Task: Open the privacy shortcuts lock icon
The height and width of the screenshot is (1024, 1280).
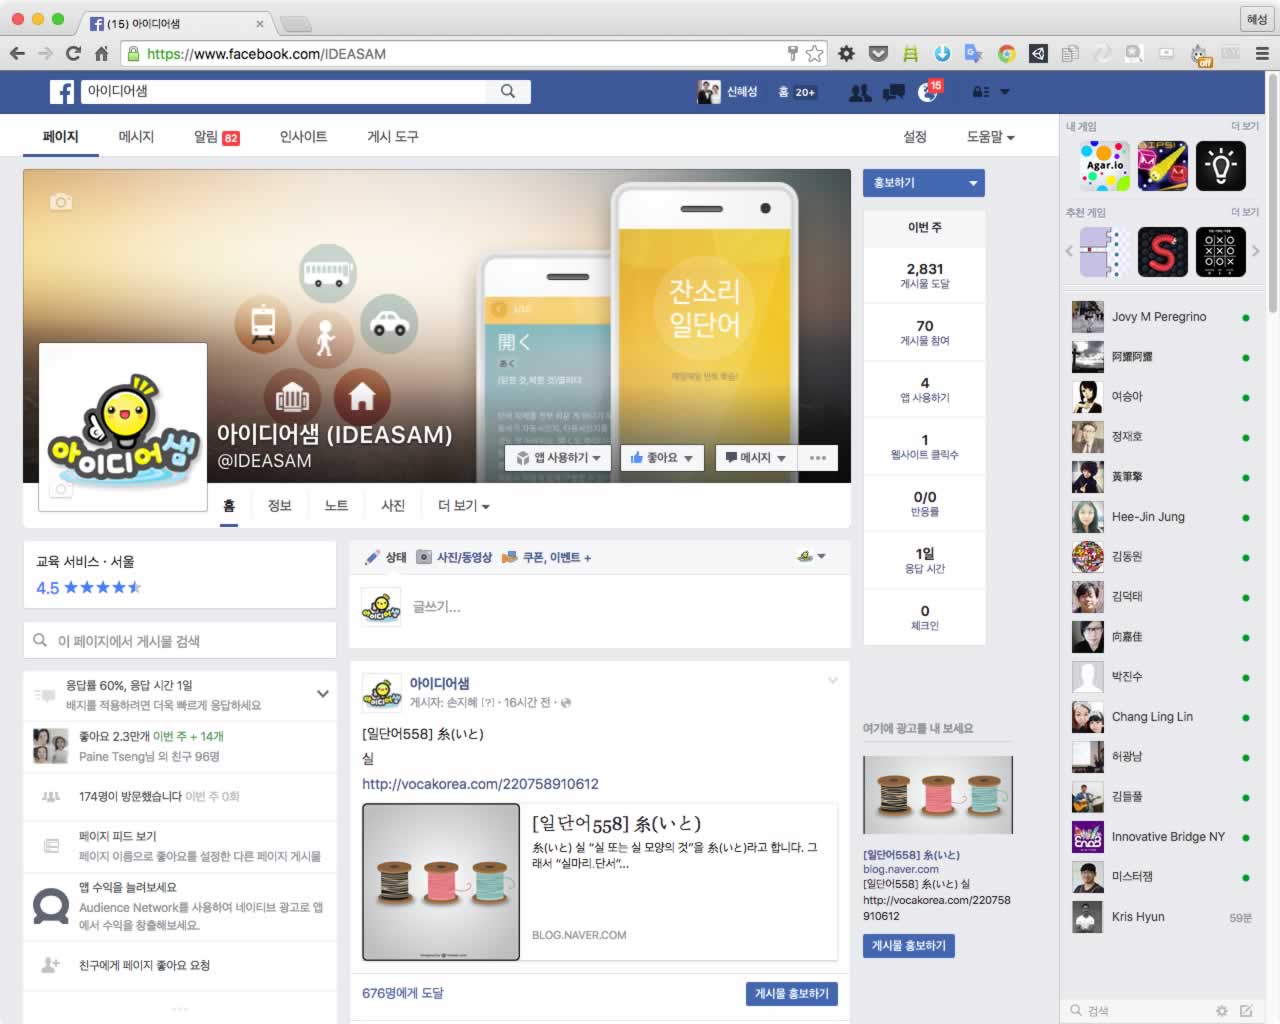Action: click(x=981, y=92)
